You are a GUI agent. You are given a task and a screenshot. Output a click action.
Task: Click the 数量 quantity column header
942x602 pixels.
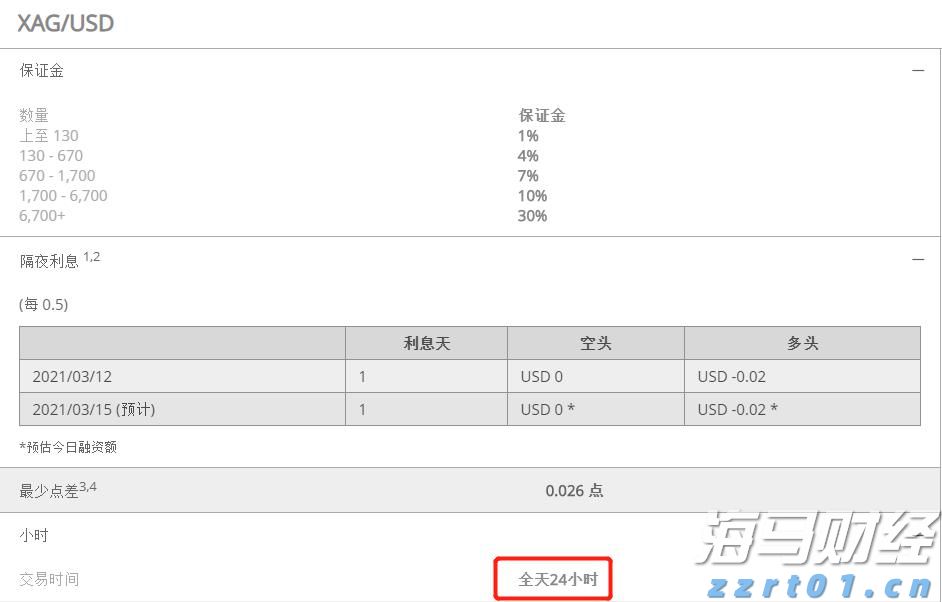34,115
